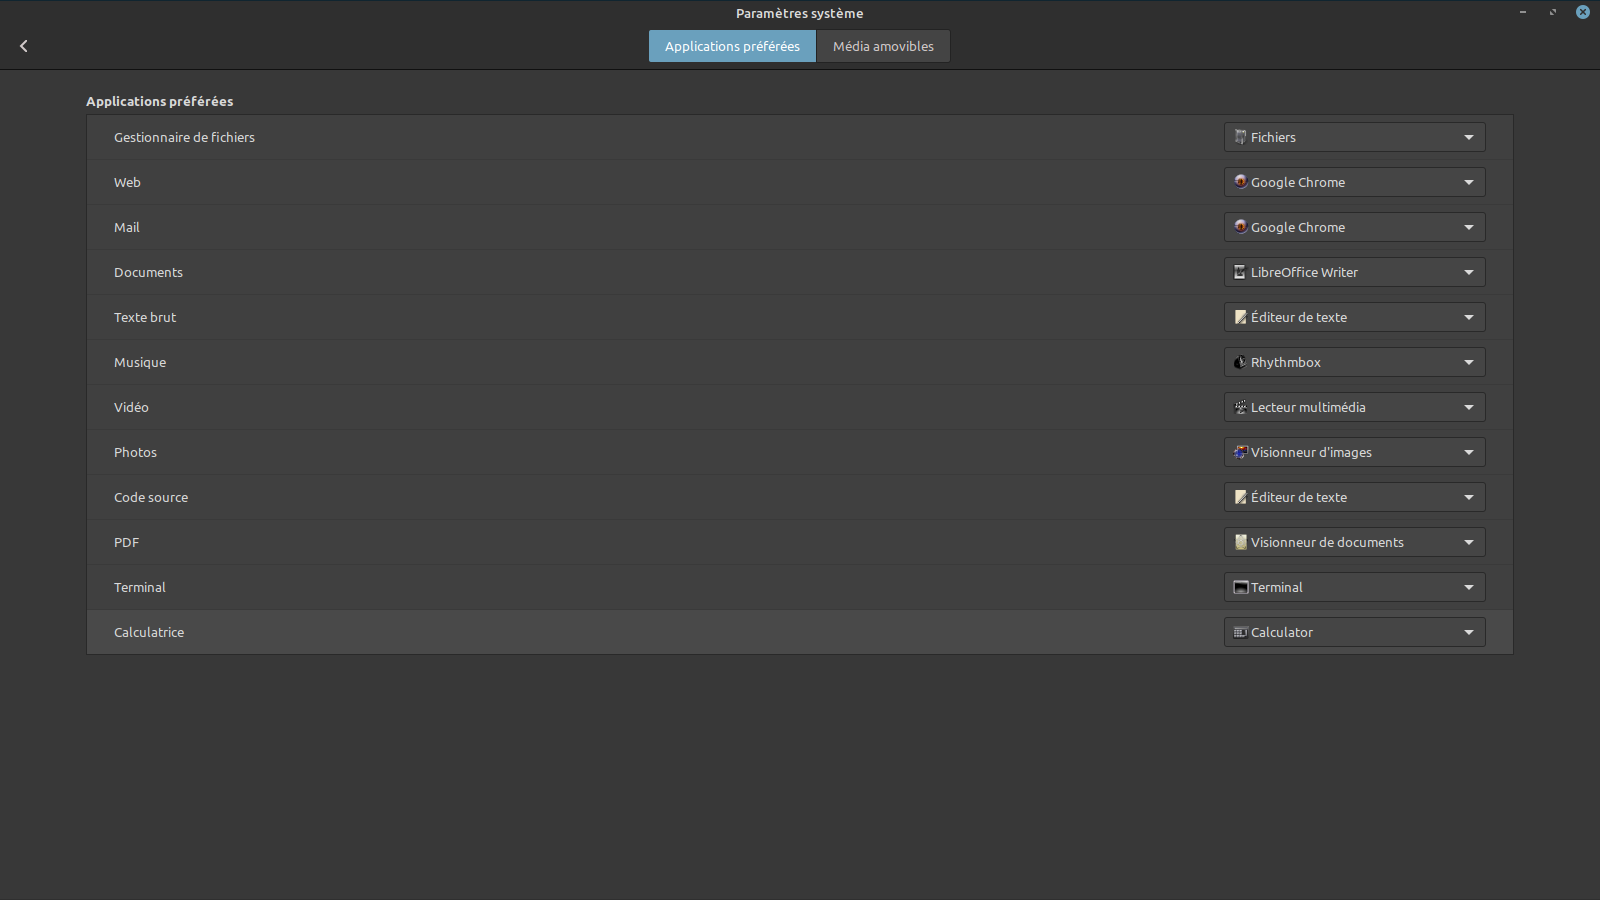
Task: Close the Paramètres système window
Action: click(x=1583, y=12)
